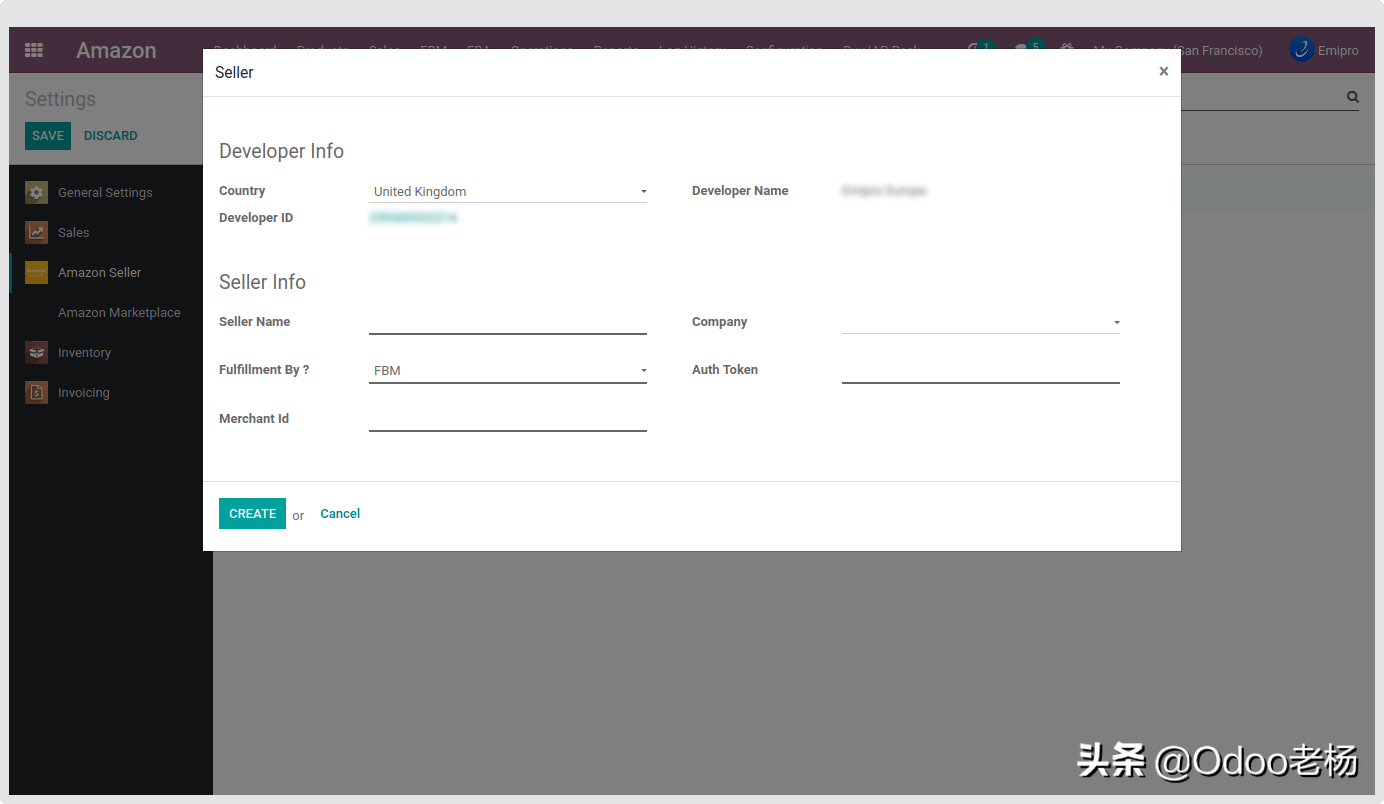Open the Inventory box icon
This screenshot has height=804, width=1384.
(x=37, y=353)
